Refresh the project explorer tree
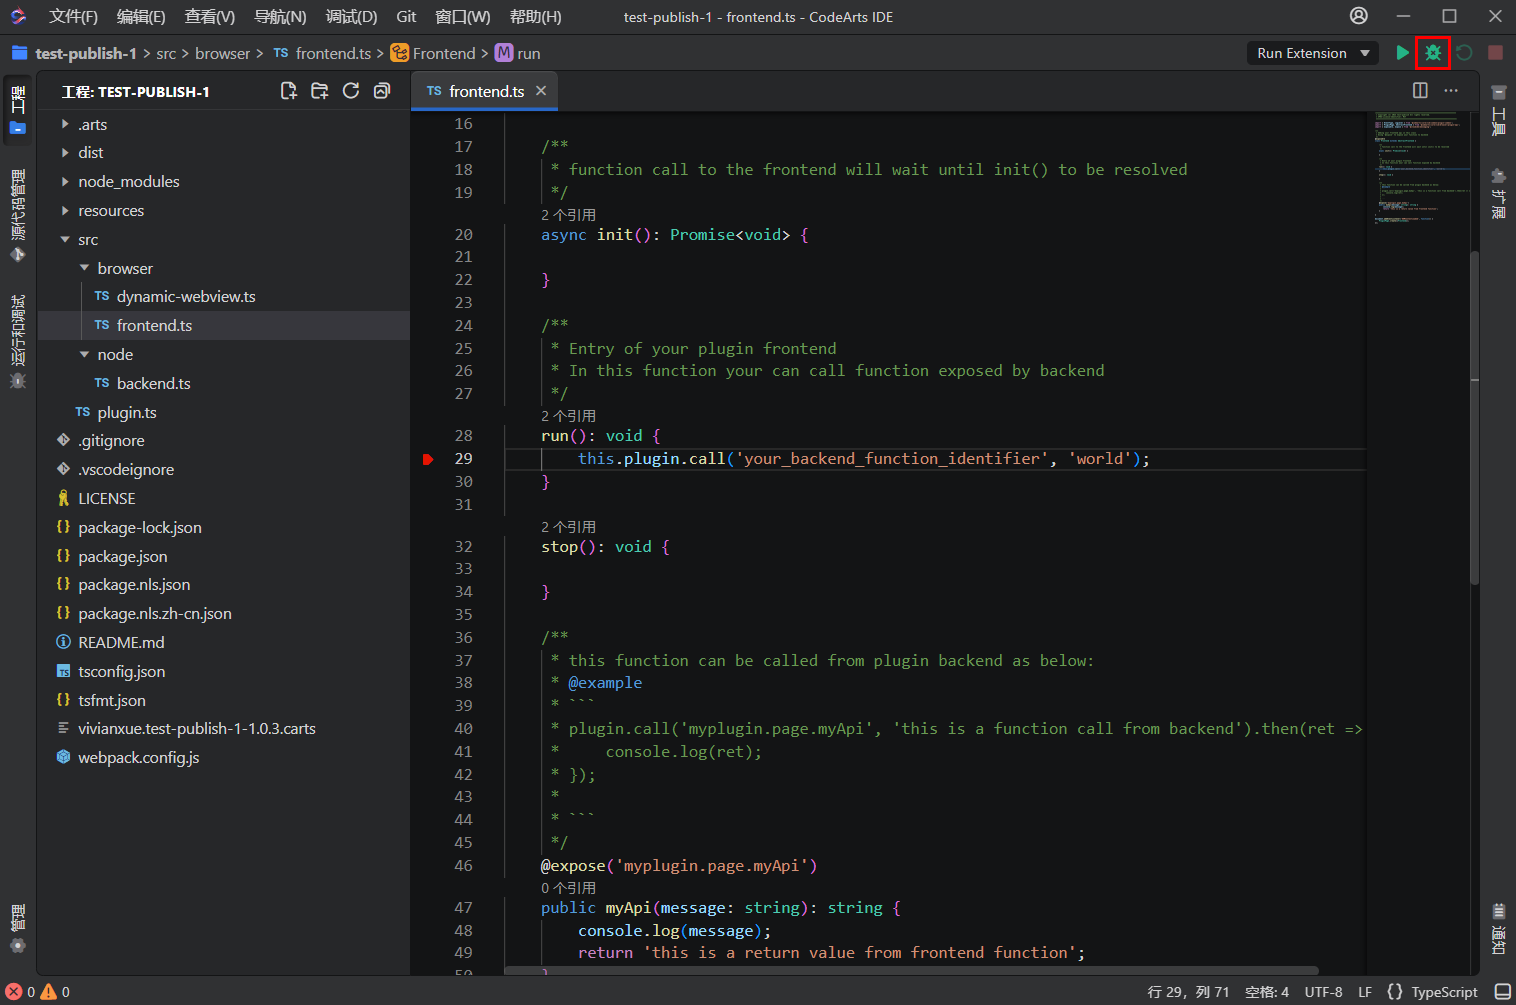 coord(350,91)
